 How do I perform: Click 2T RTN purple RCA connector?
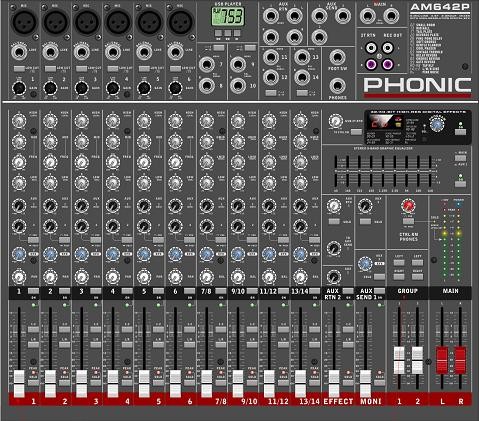click(371, 64)
